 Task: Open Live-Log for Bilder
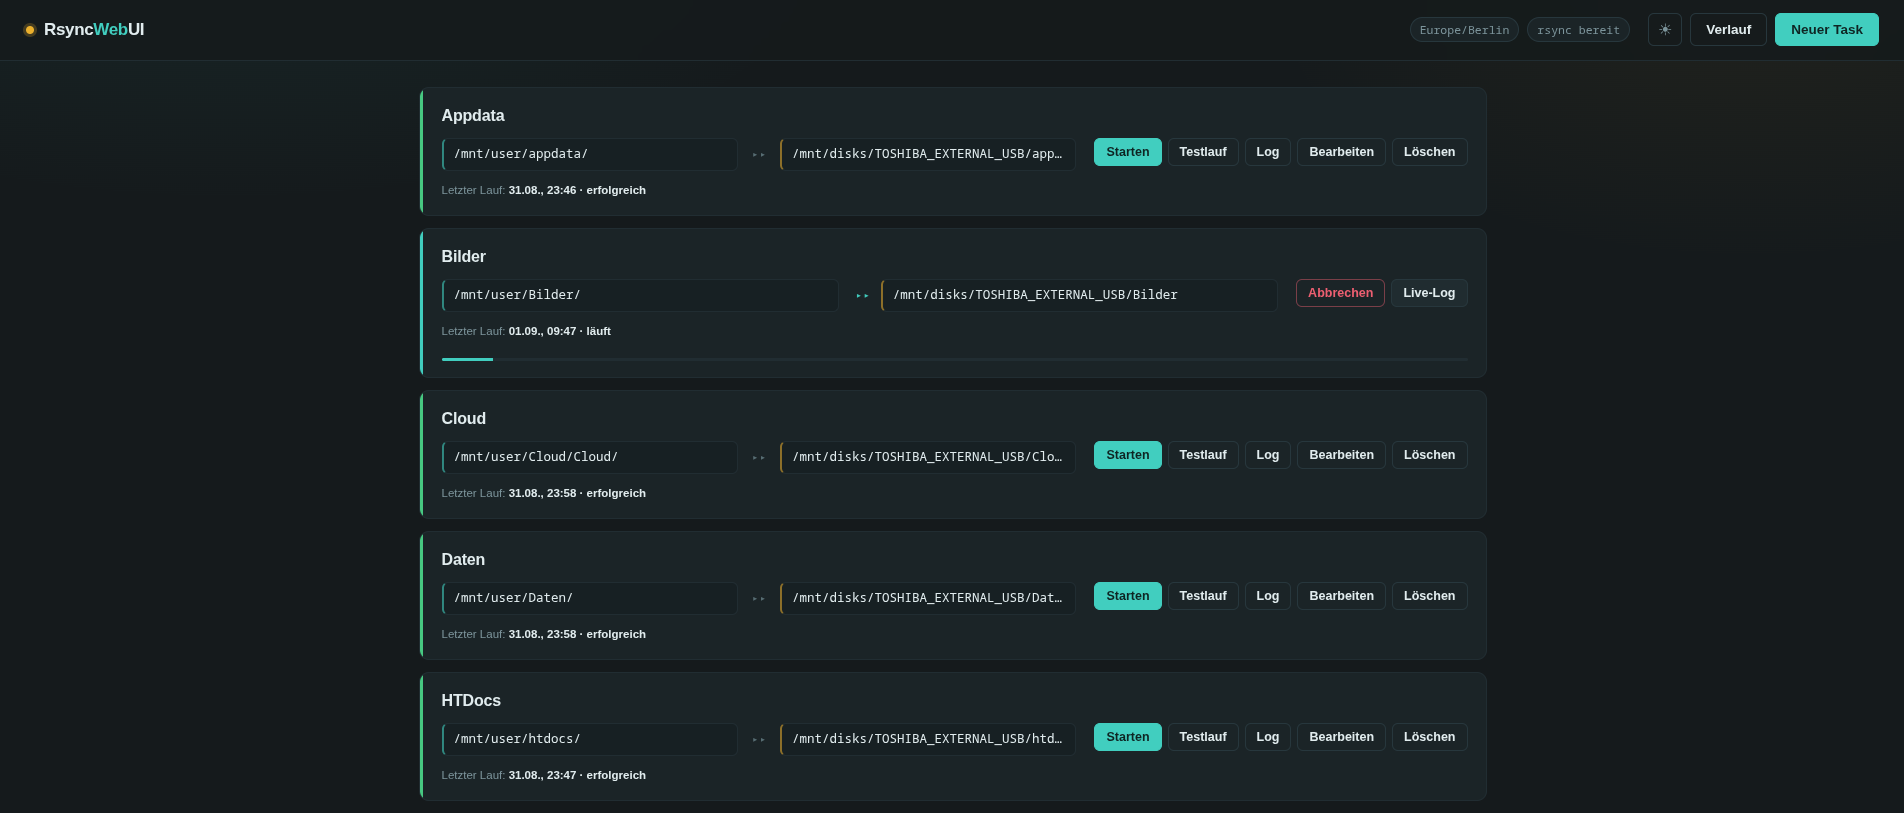coord(1429,293)
